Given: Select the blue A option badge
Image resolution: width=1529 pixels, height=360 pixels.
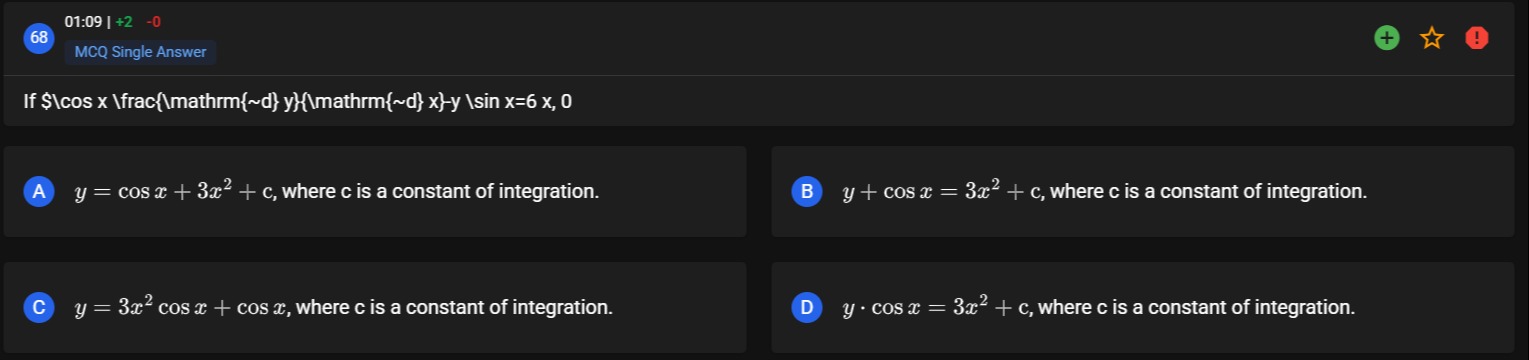Looking at the screenshot, I should point(39,191).
